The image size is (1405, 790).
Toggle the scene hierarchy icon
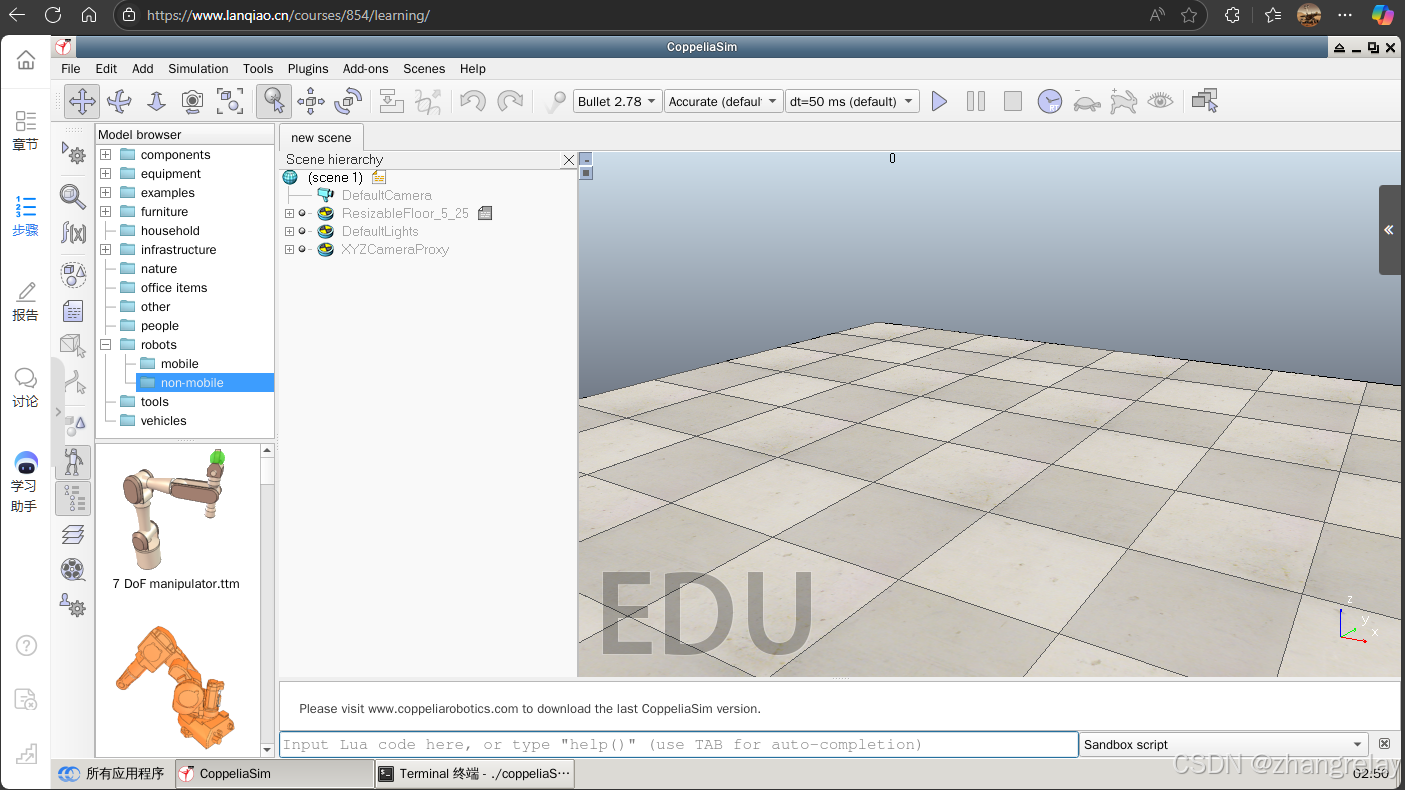coord(73,498)
